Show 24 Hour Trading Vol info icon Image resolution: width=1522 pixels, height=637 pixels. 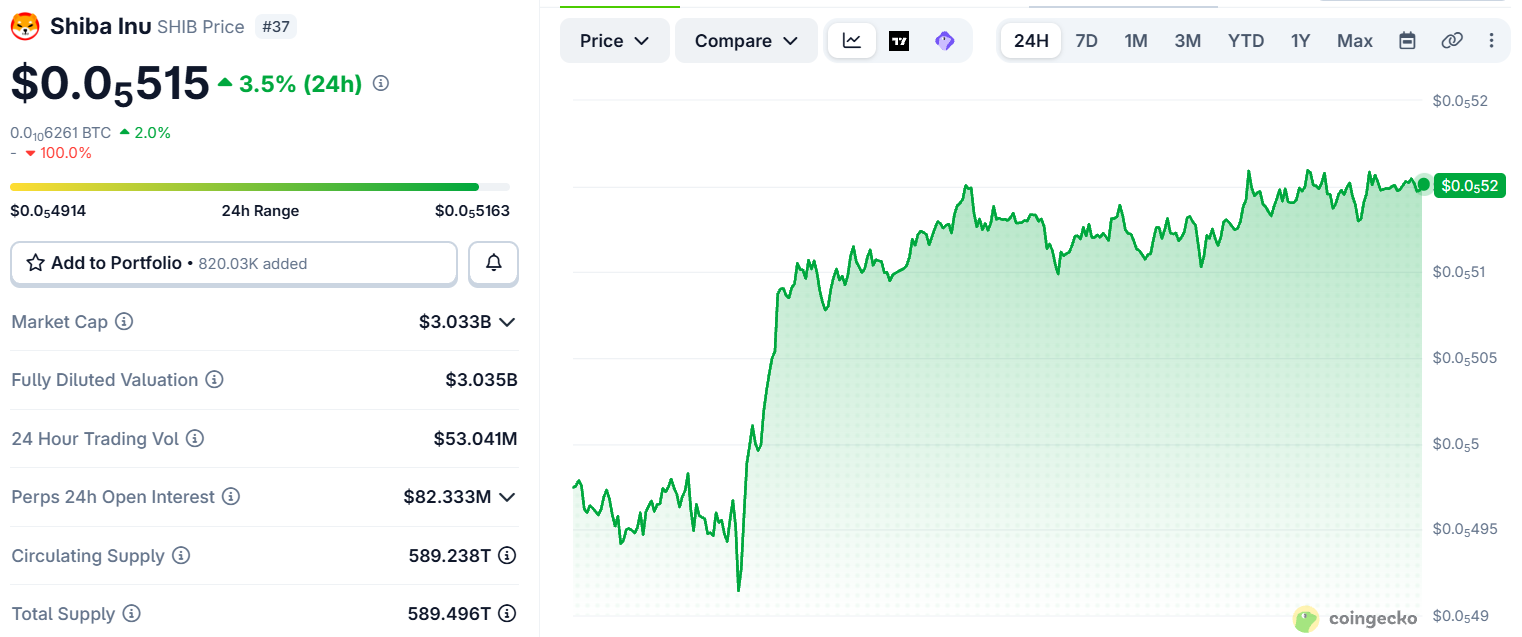click(195, 439)
